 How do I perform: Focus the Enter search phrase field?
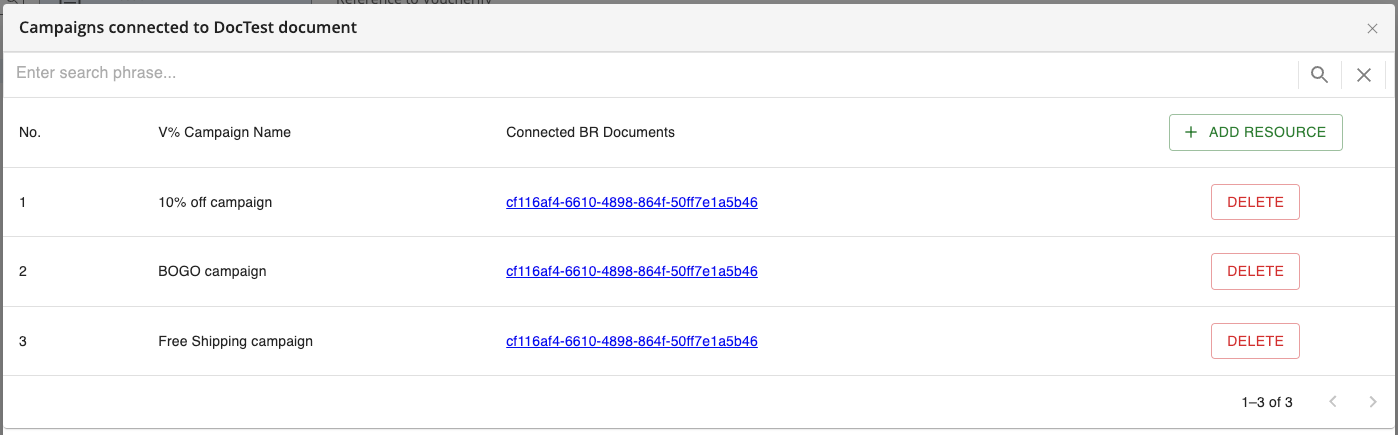[x=650, y=74]
